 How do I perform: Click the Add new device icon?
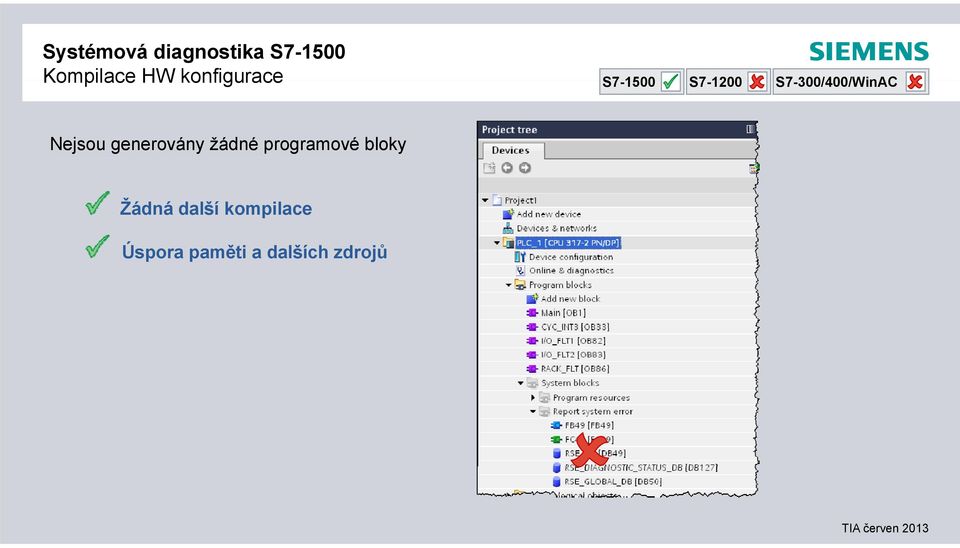pyautogui.click(x=508, y=214)
